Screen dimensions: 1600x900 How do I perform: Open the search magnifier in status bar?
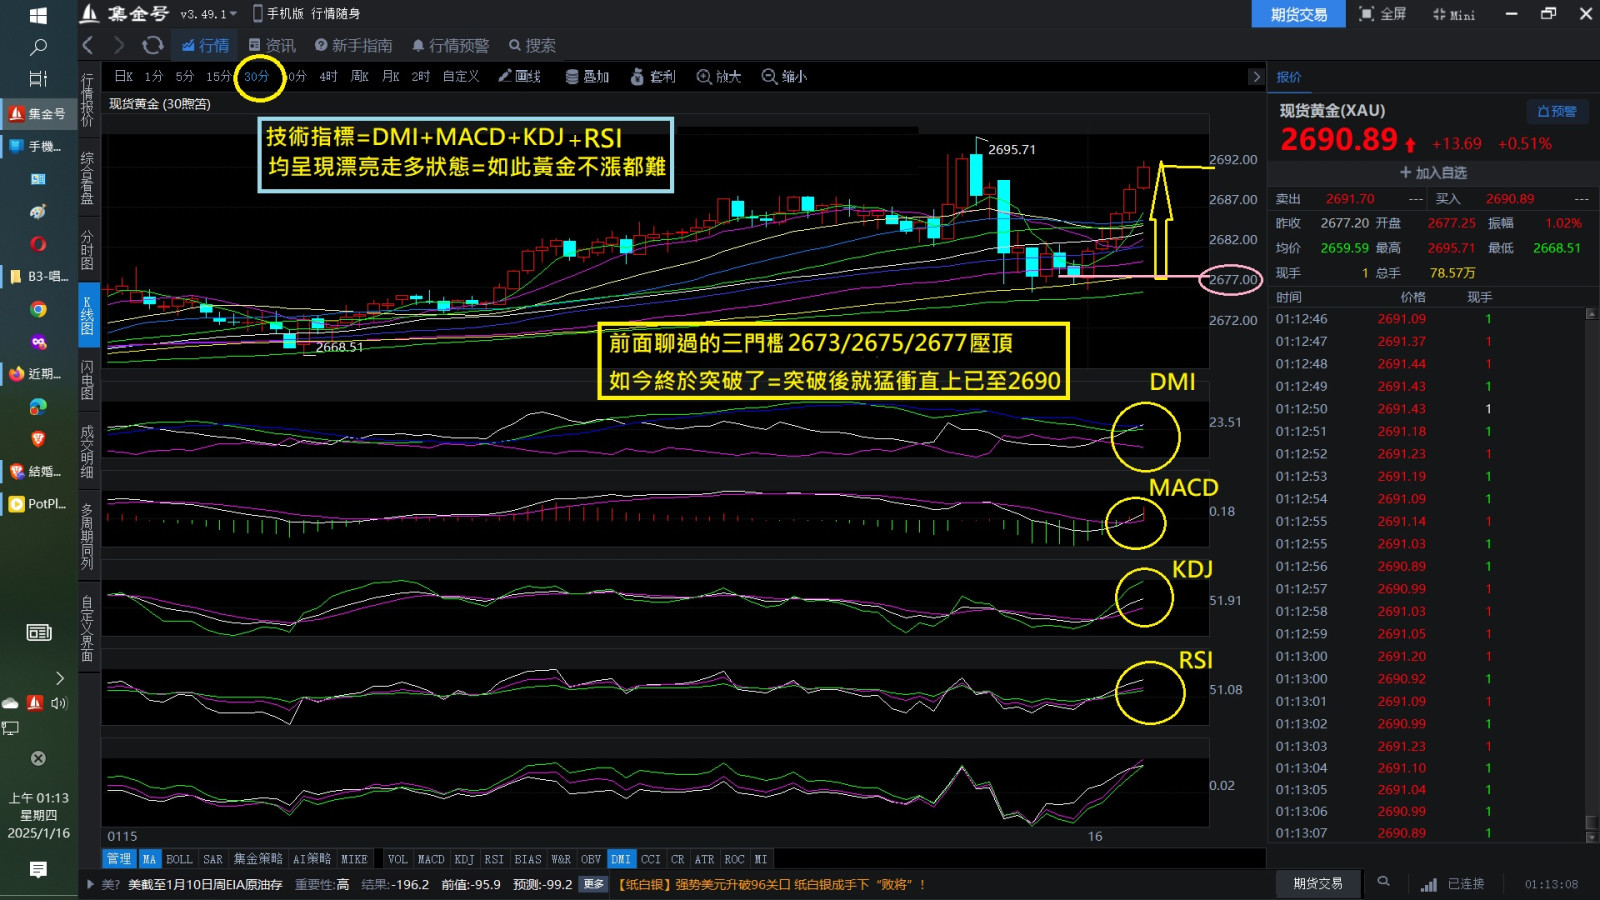[1384, 882]
